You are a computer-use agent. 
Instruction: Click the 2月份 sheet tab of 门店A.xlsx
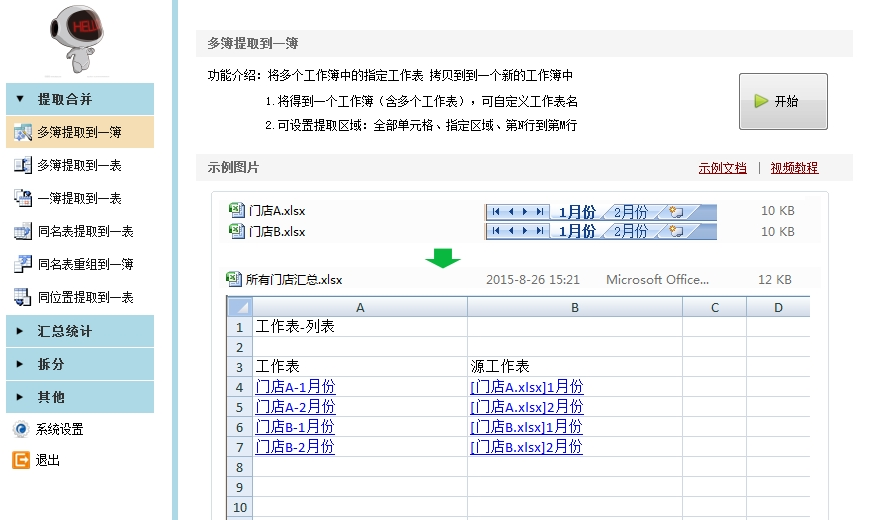pos(630,212)
